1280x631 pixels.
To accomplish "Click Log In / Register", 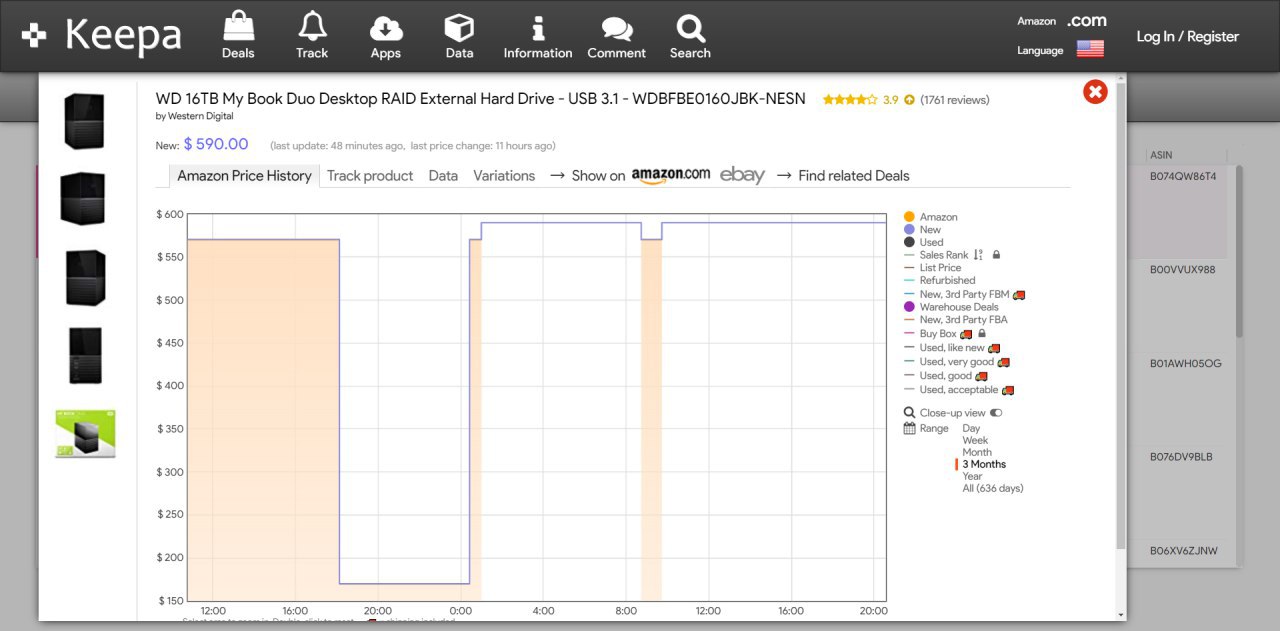I will (x=1187, y=36).
